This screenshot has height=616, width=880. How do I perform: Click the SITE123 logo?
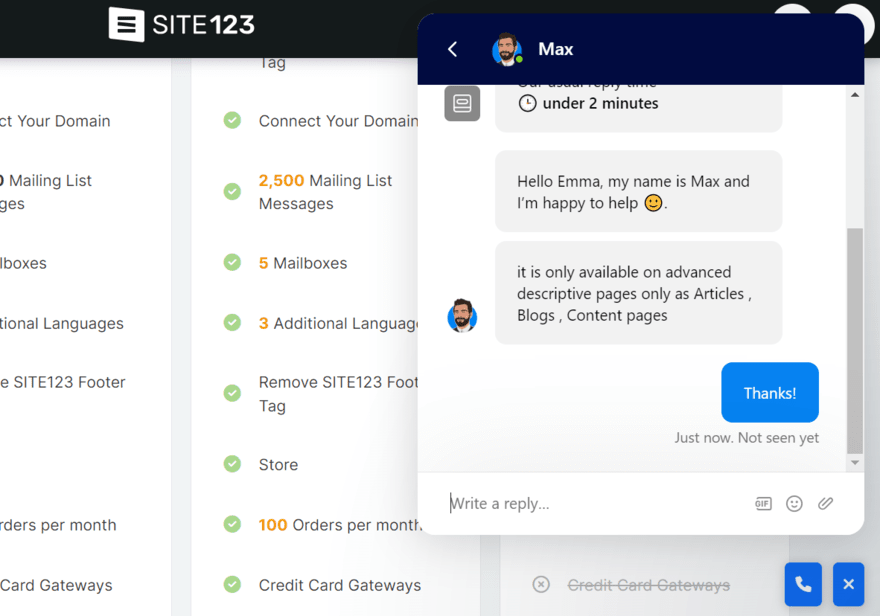pos(181,25)
